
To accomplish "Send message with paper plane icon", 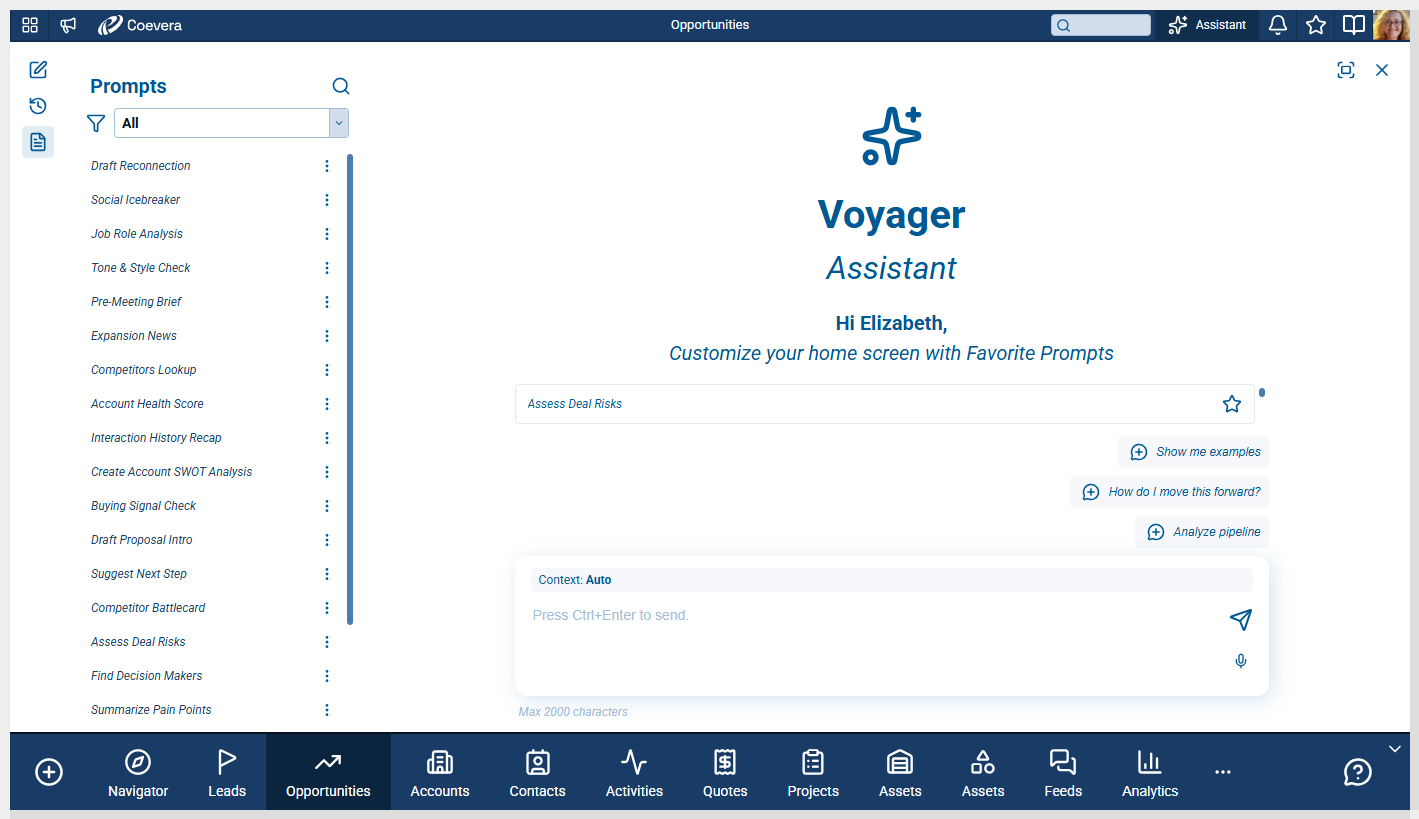I will pyautogui.click(x=1241, y=620).
